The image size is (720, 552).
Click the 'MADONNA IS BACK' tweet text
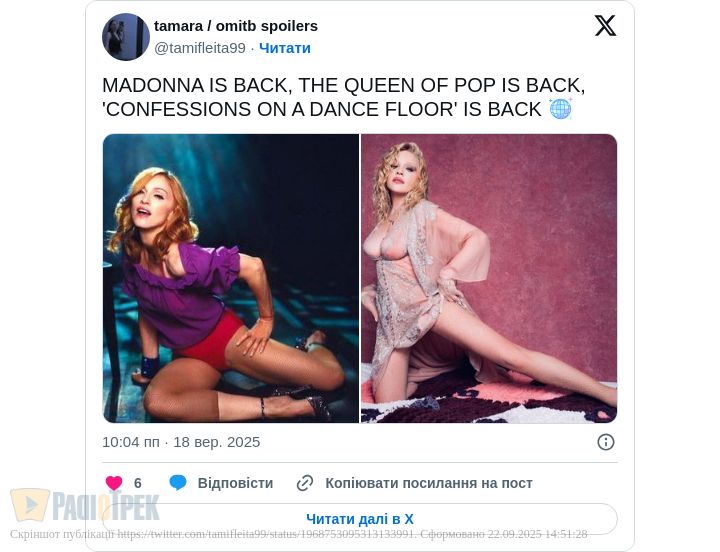tap(343, 85)
